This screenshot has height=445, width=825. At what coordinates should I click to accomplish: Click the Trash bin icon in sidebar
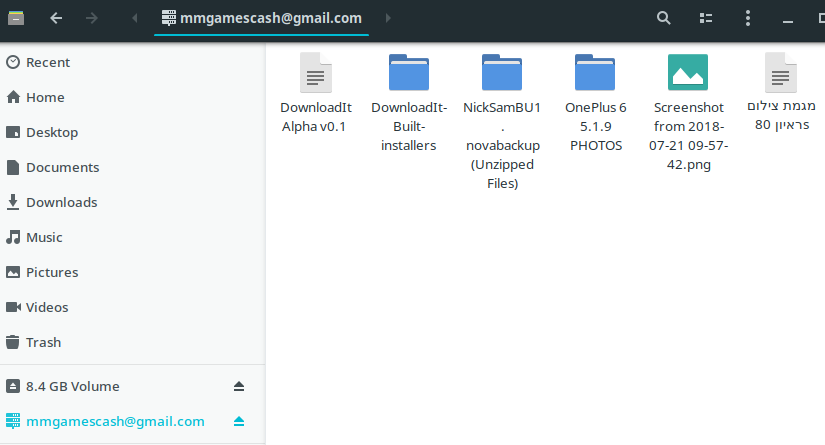(13, 342)
